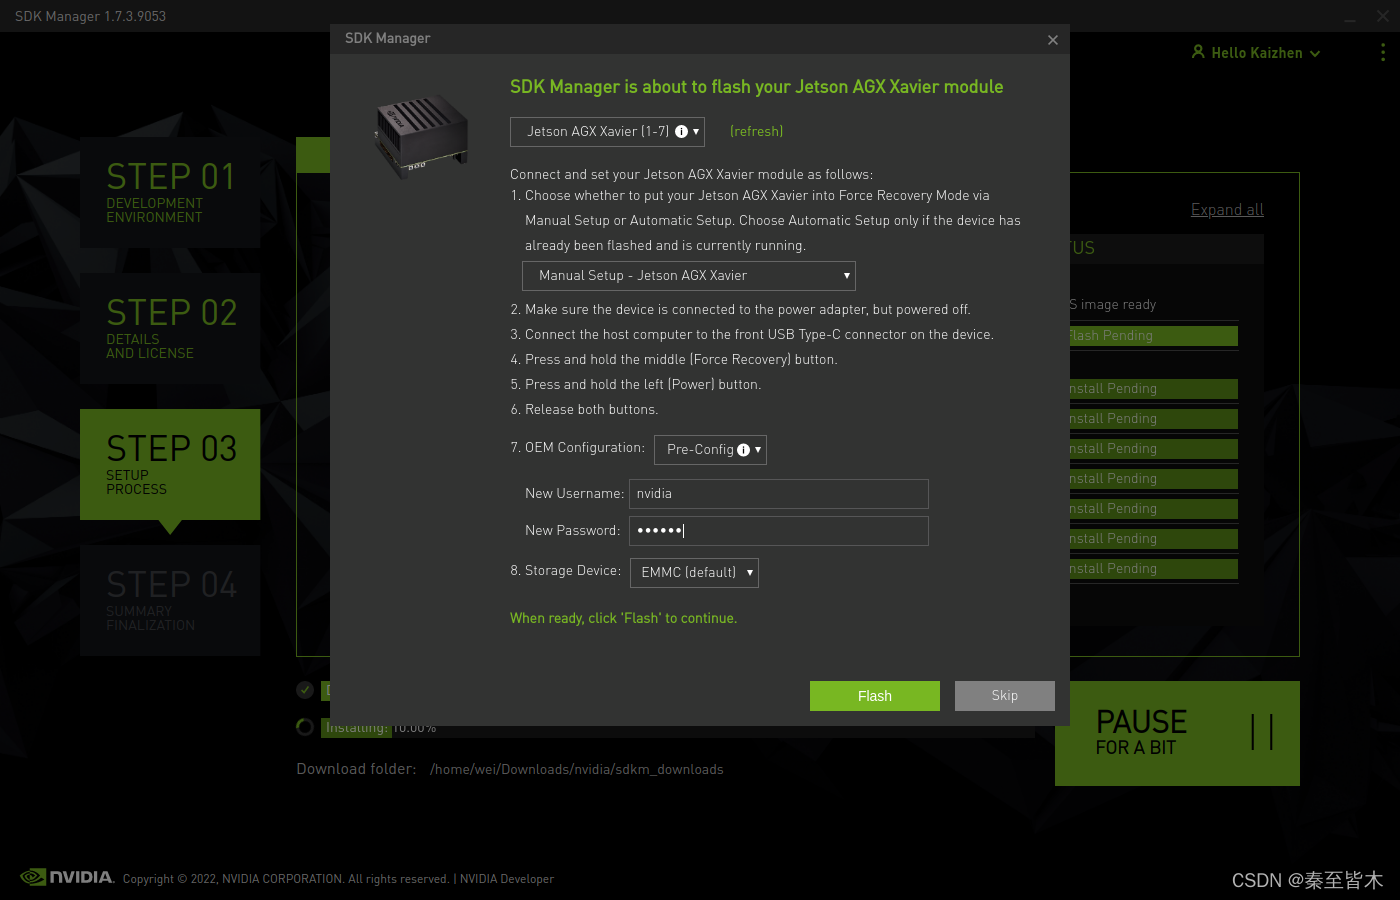
Task: Click the New Username field
Action: (x=779, y=494)
